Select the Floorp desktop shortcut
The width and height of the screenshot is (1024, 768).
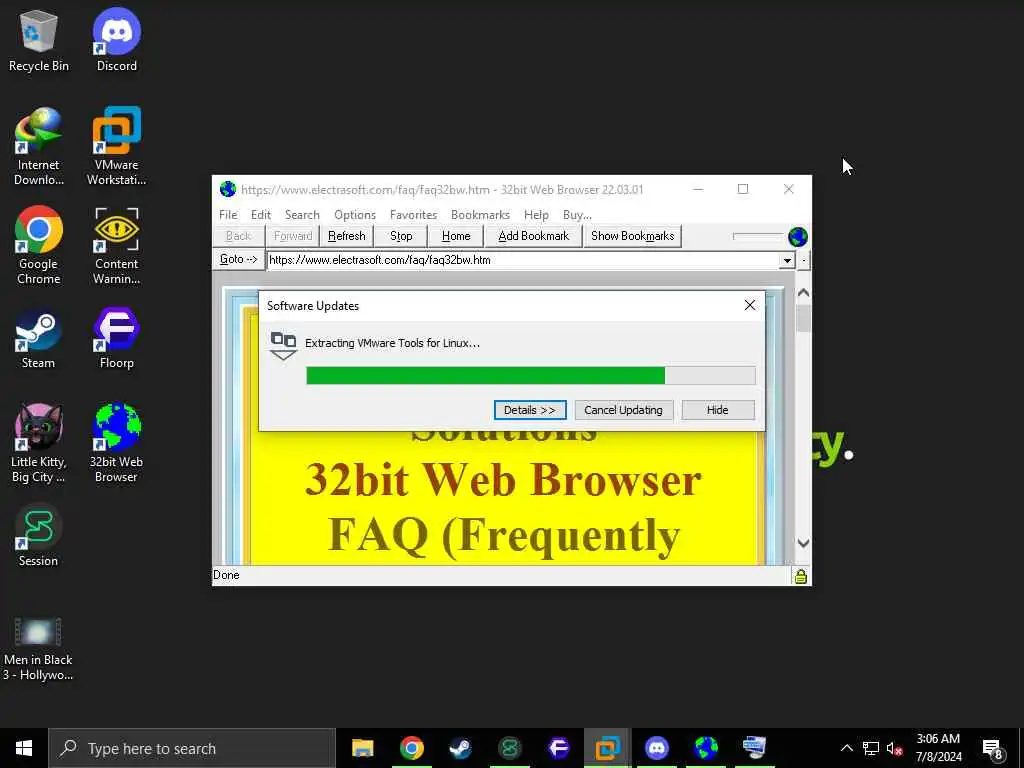pos(117,340)
